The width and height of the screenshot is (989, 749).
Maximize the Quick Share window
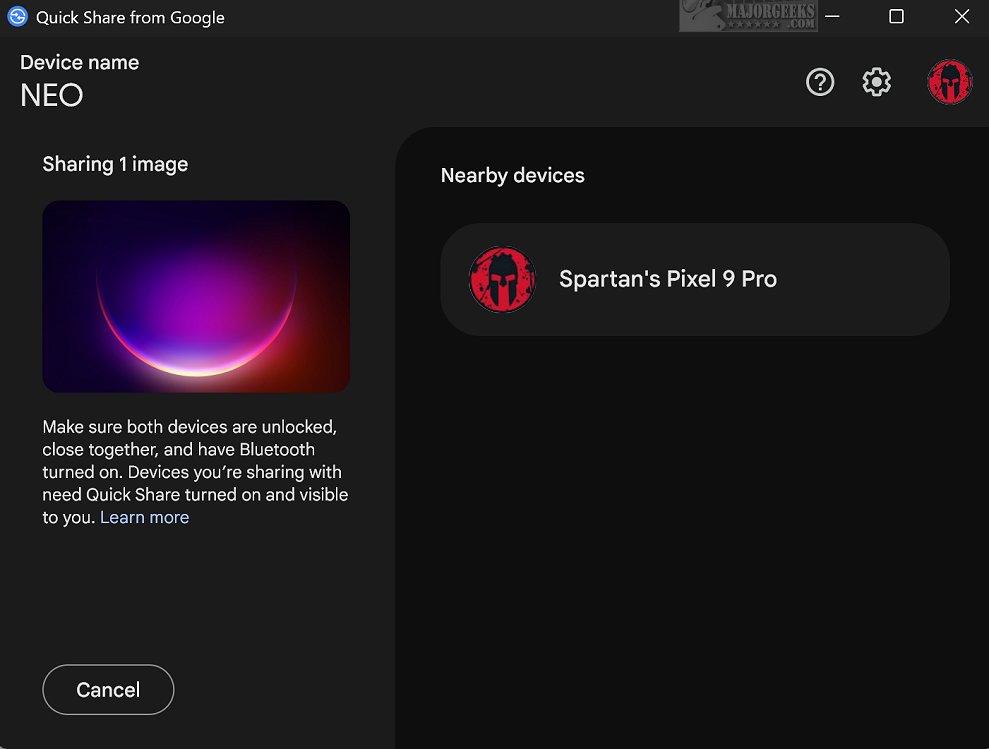896,16
